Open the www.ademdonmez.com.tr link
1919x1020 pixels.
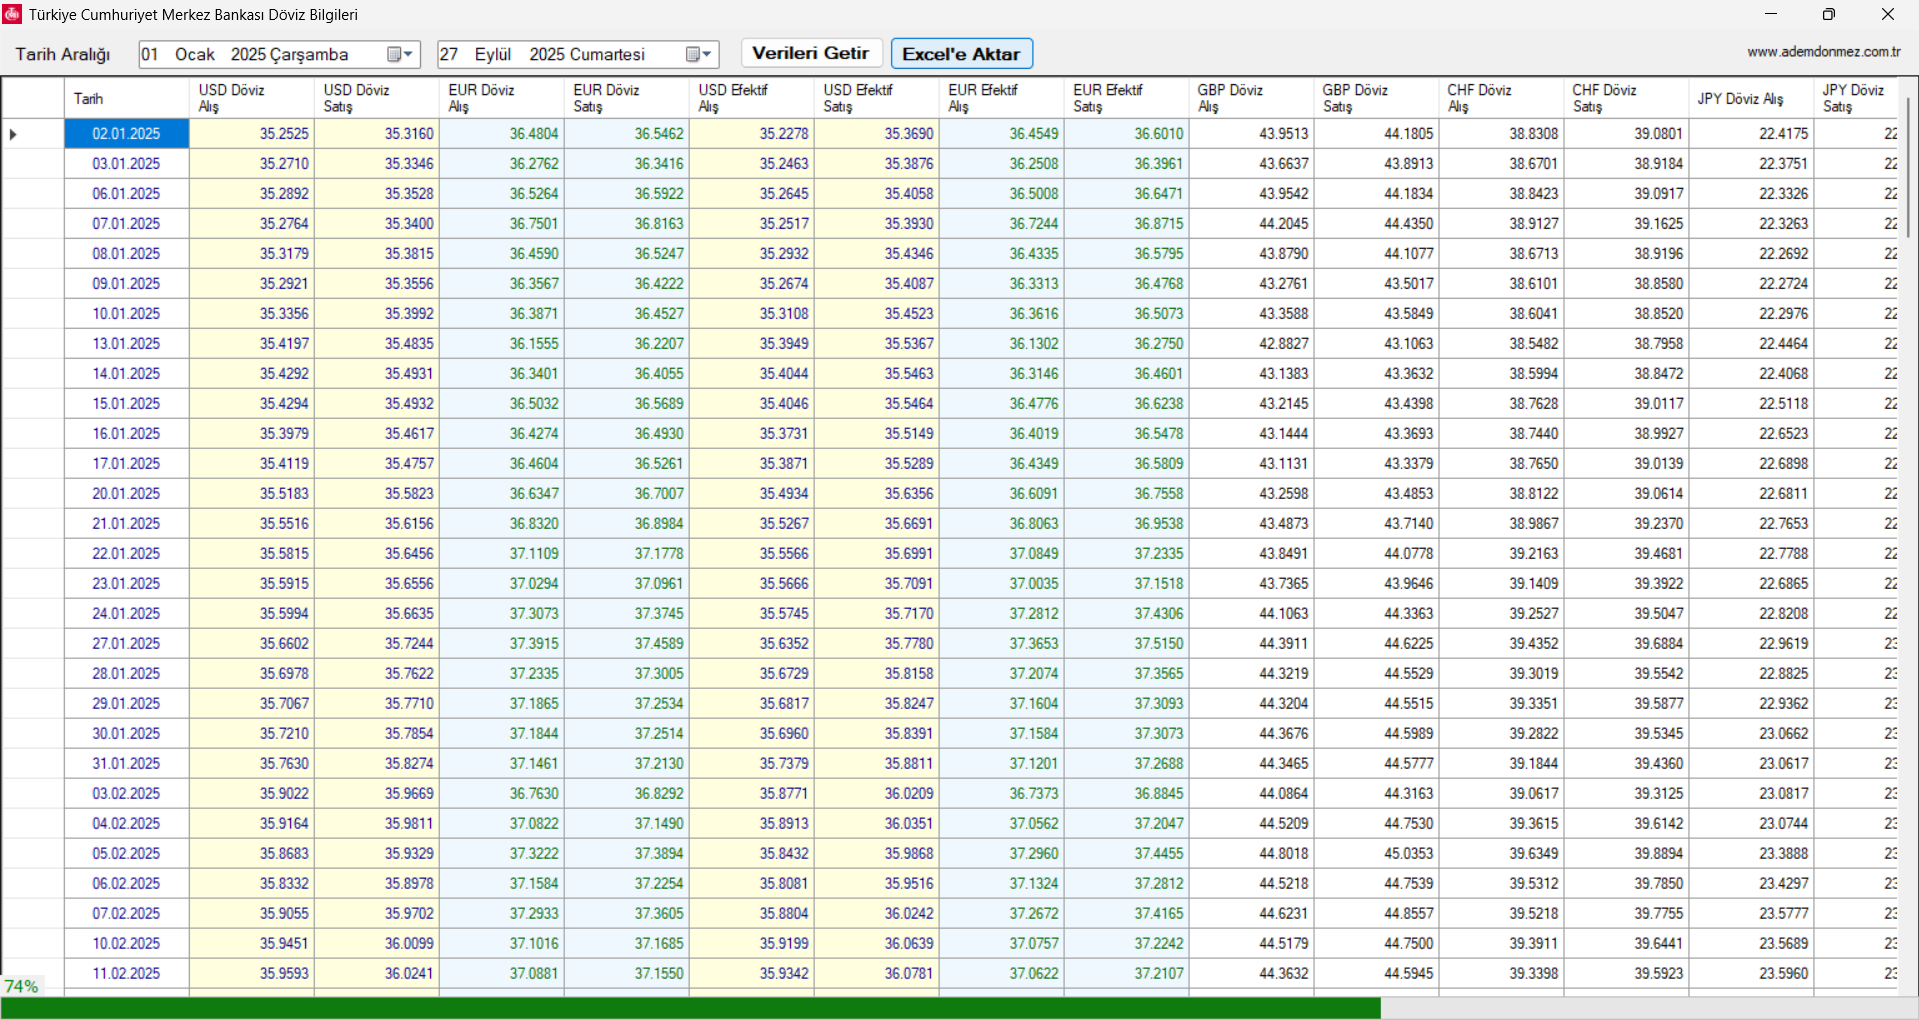pos(1823,52)
